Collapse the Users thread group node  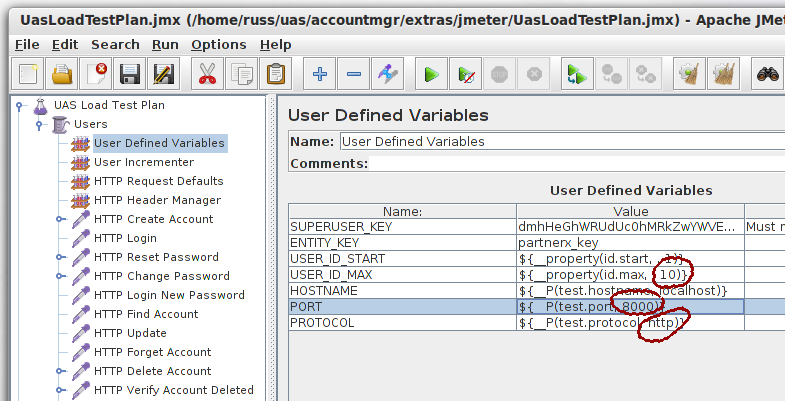click(x=39, y=125)
